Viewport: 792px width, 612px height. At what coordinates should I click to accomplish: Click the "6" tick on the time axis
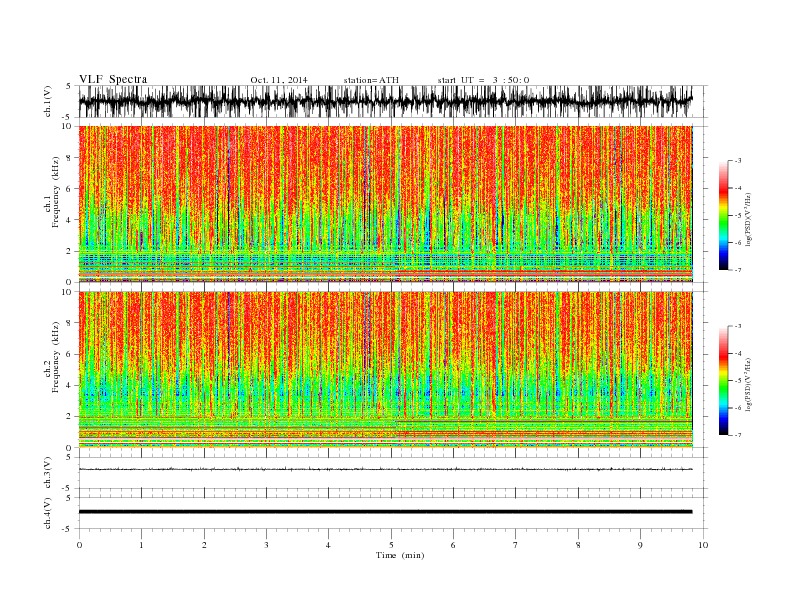(x=453, y=545)
